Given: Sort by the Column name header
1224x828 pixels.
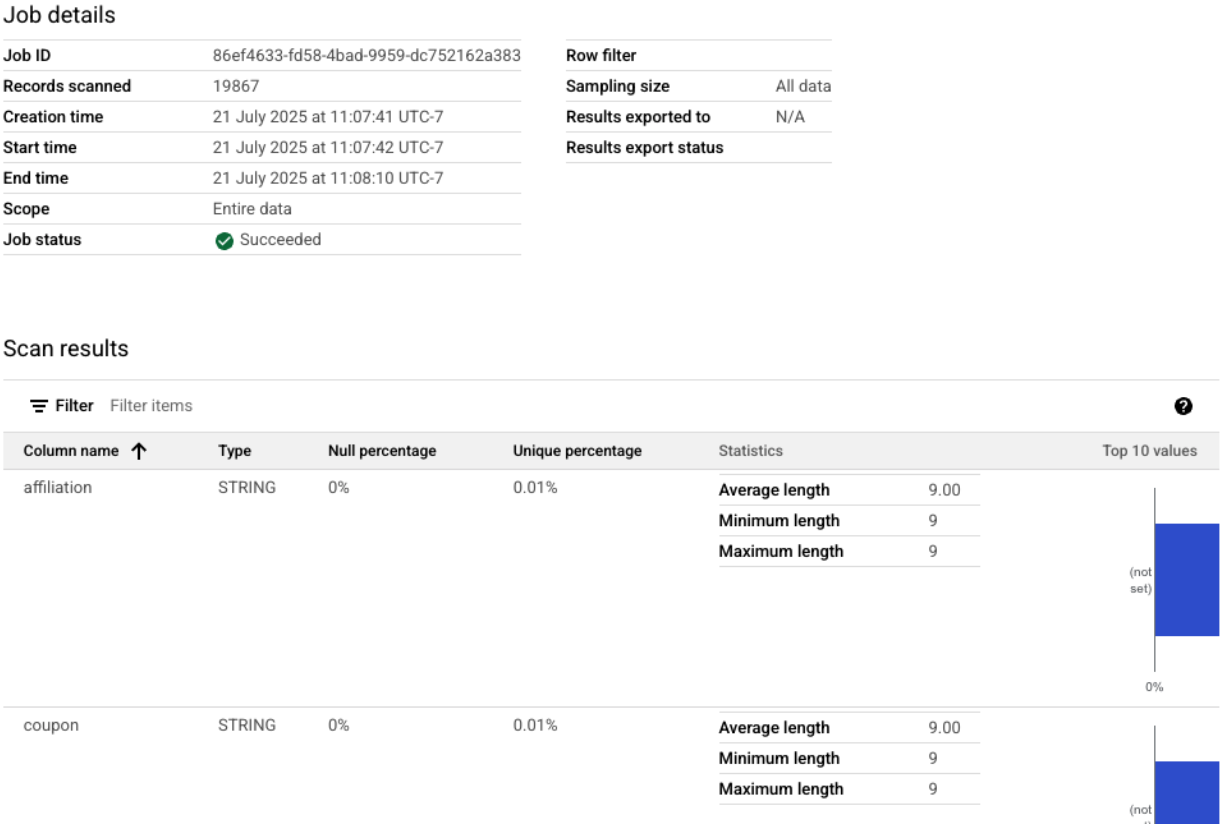Looking at the screenshot, I should point(71,451).
